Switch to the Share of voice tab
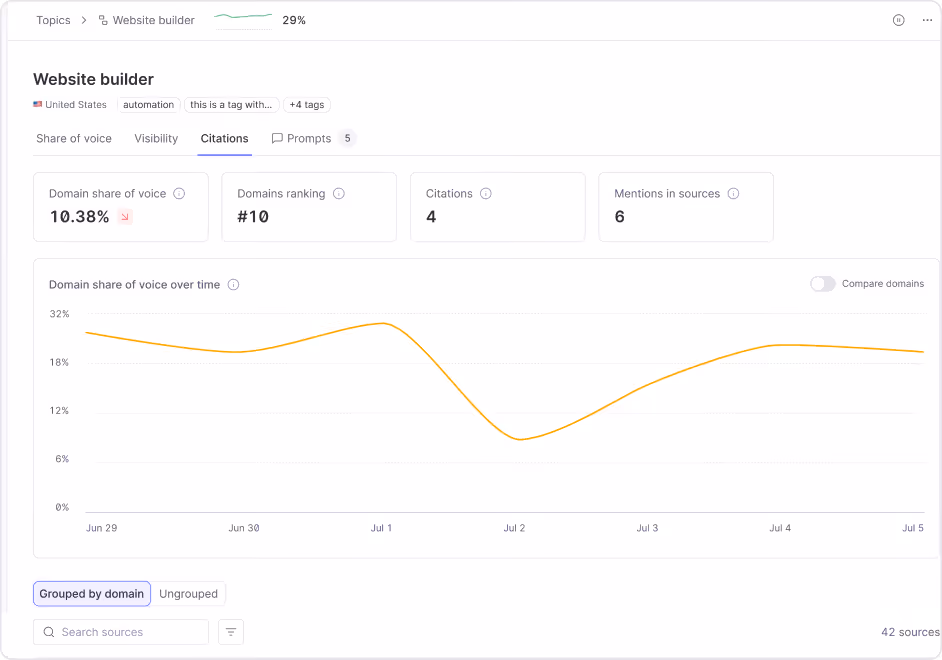 point(74,139)
